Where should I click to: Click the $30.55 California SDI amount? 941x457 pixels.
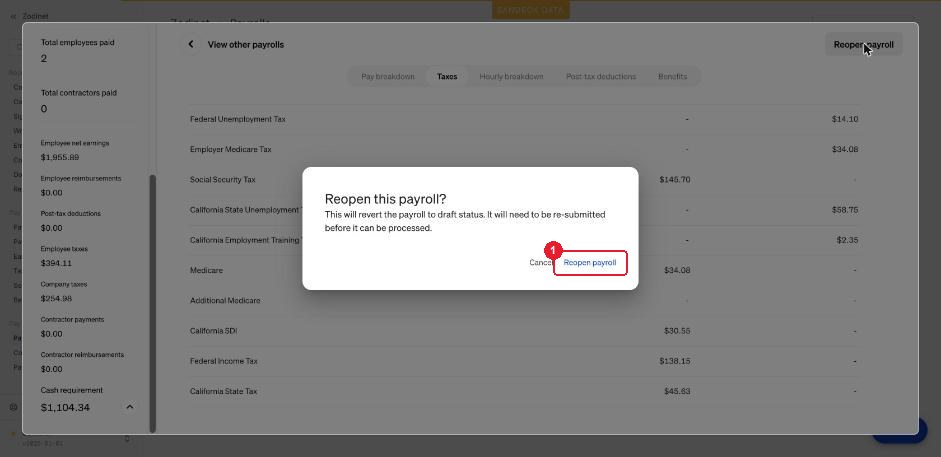677,331
